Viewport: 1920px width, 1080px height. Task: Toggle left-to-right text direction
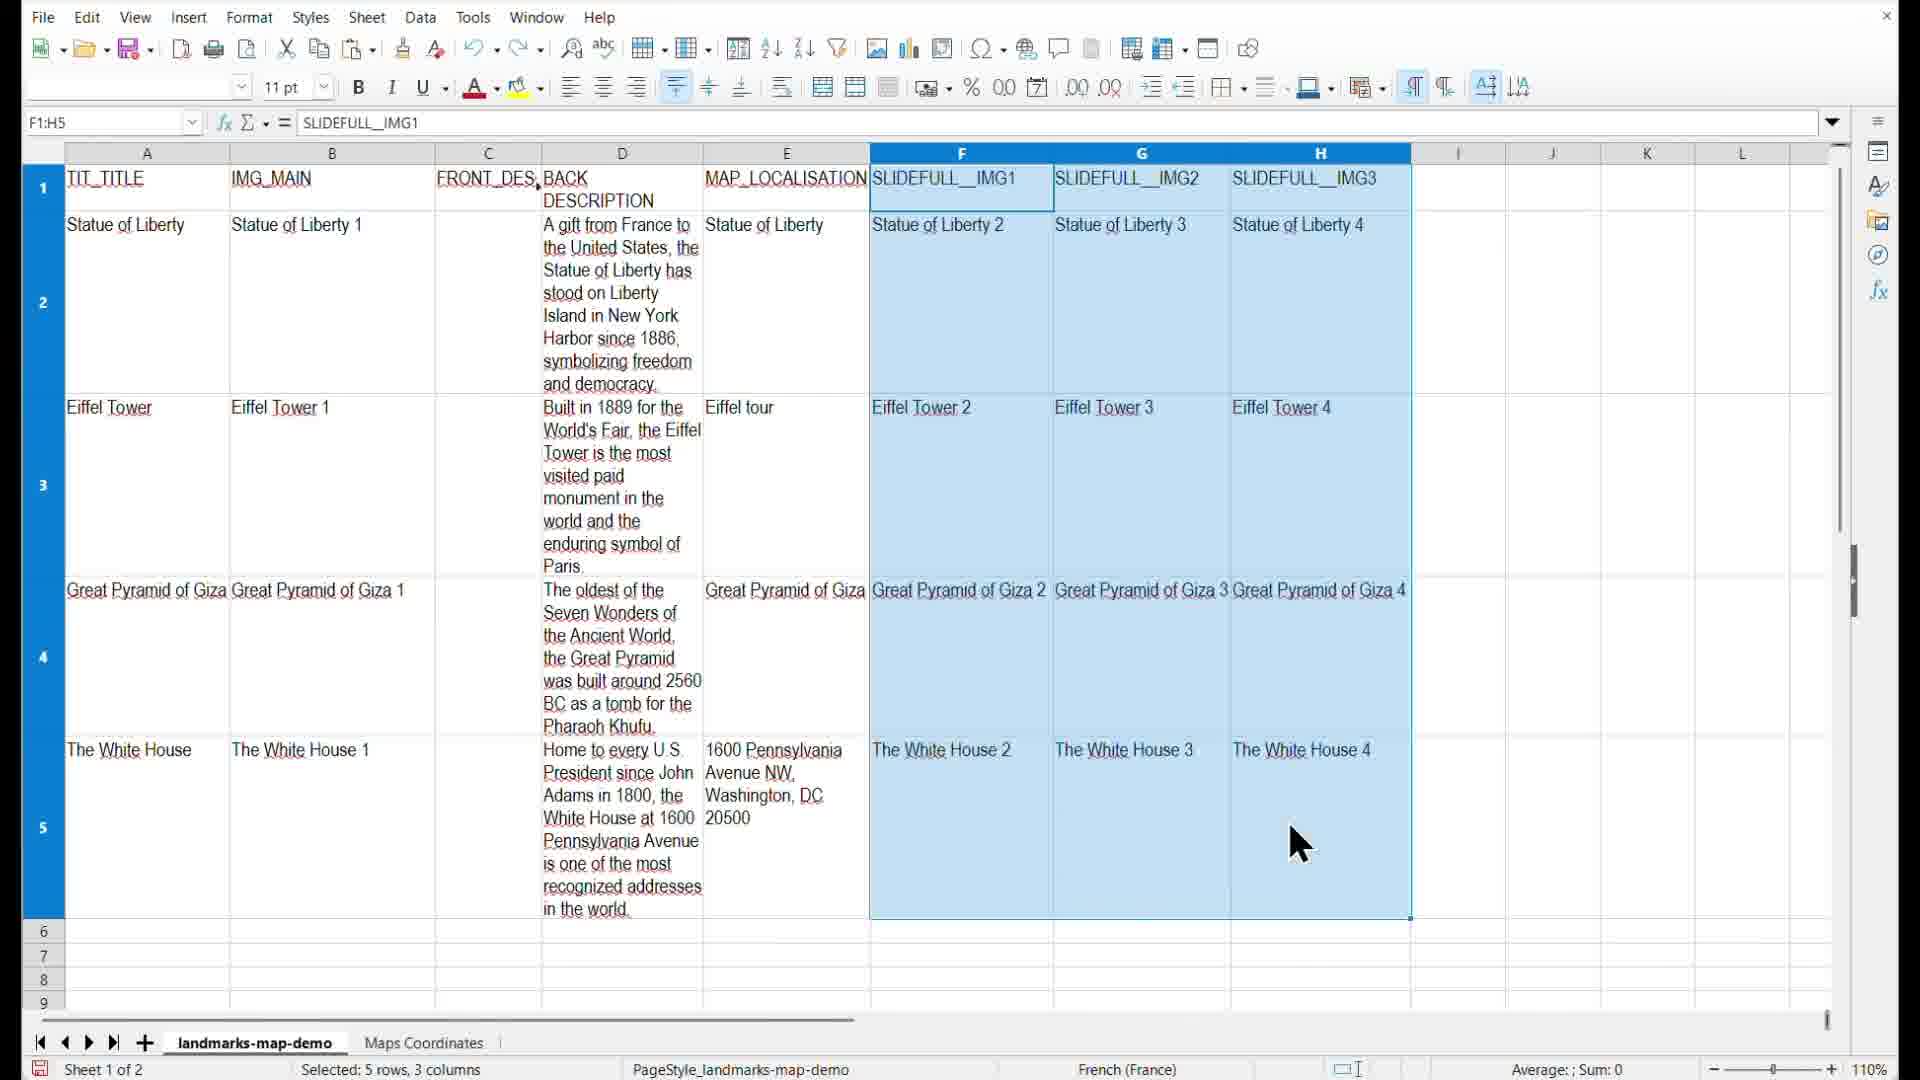(1413, 88)
